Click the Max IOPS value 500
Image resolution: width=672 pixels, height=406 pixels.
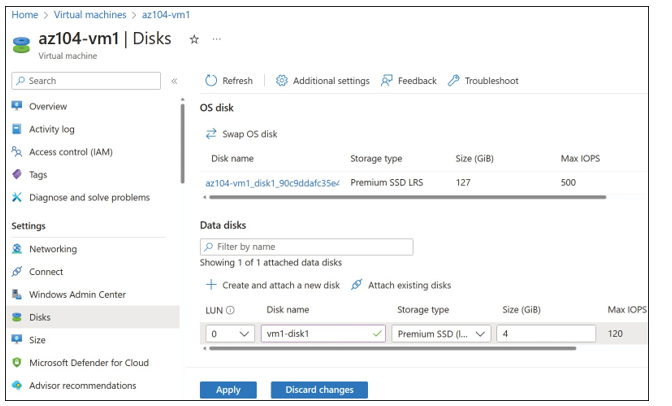568,183
